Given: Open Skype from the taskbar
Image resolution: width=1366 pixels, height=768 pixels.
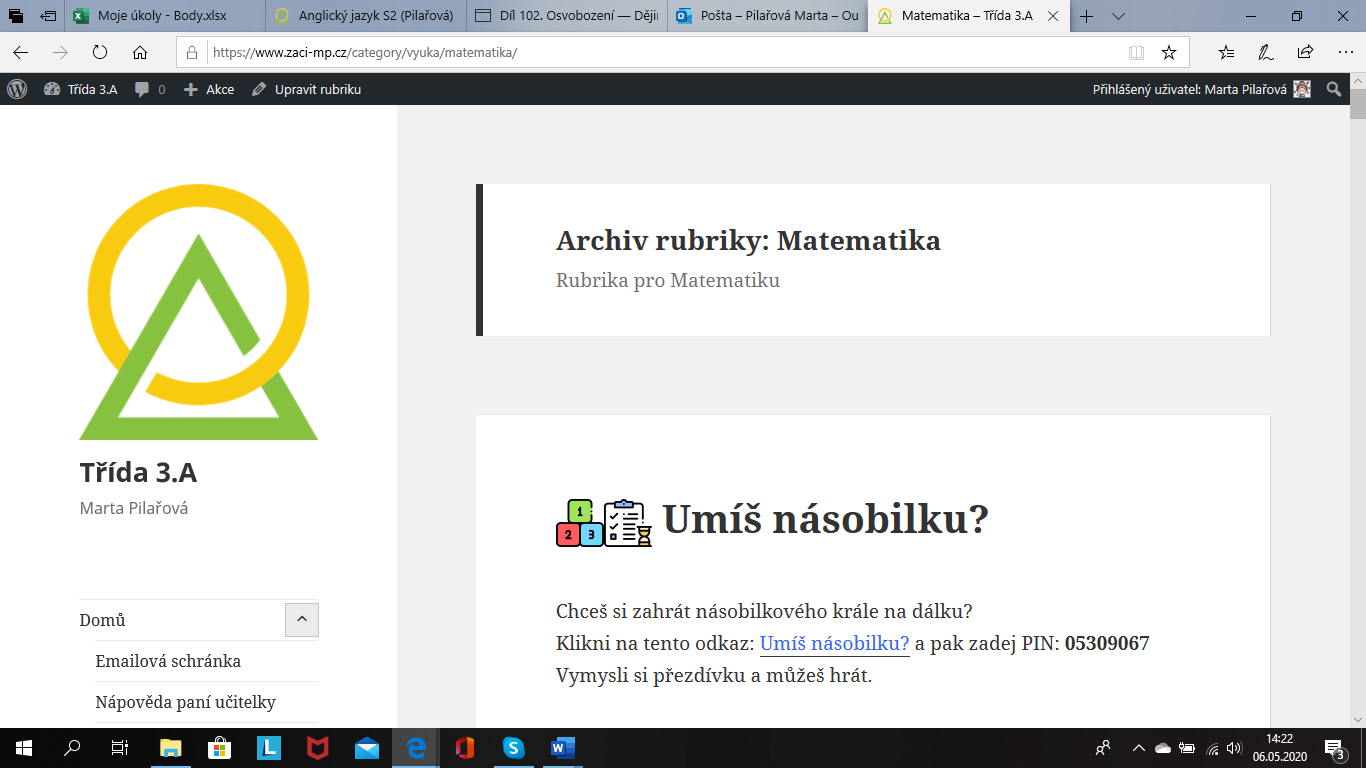Looking at the screenshot, I should click(x=513, y=748).
